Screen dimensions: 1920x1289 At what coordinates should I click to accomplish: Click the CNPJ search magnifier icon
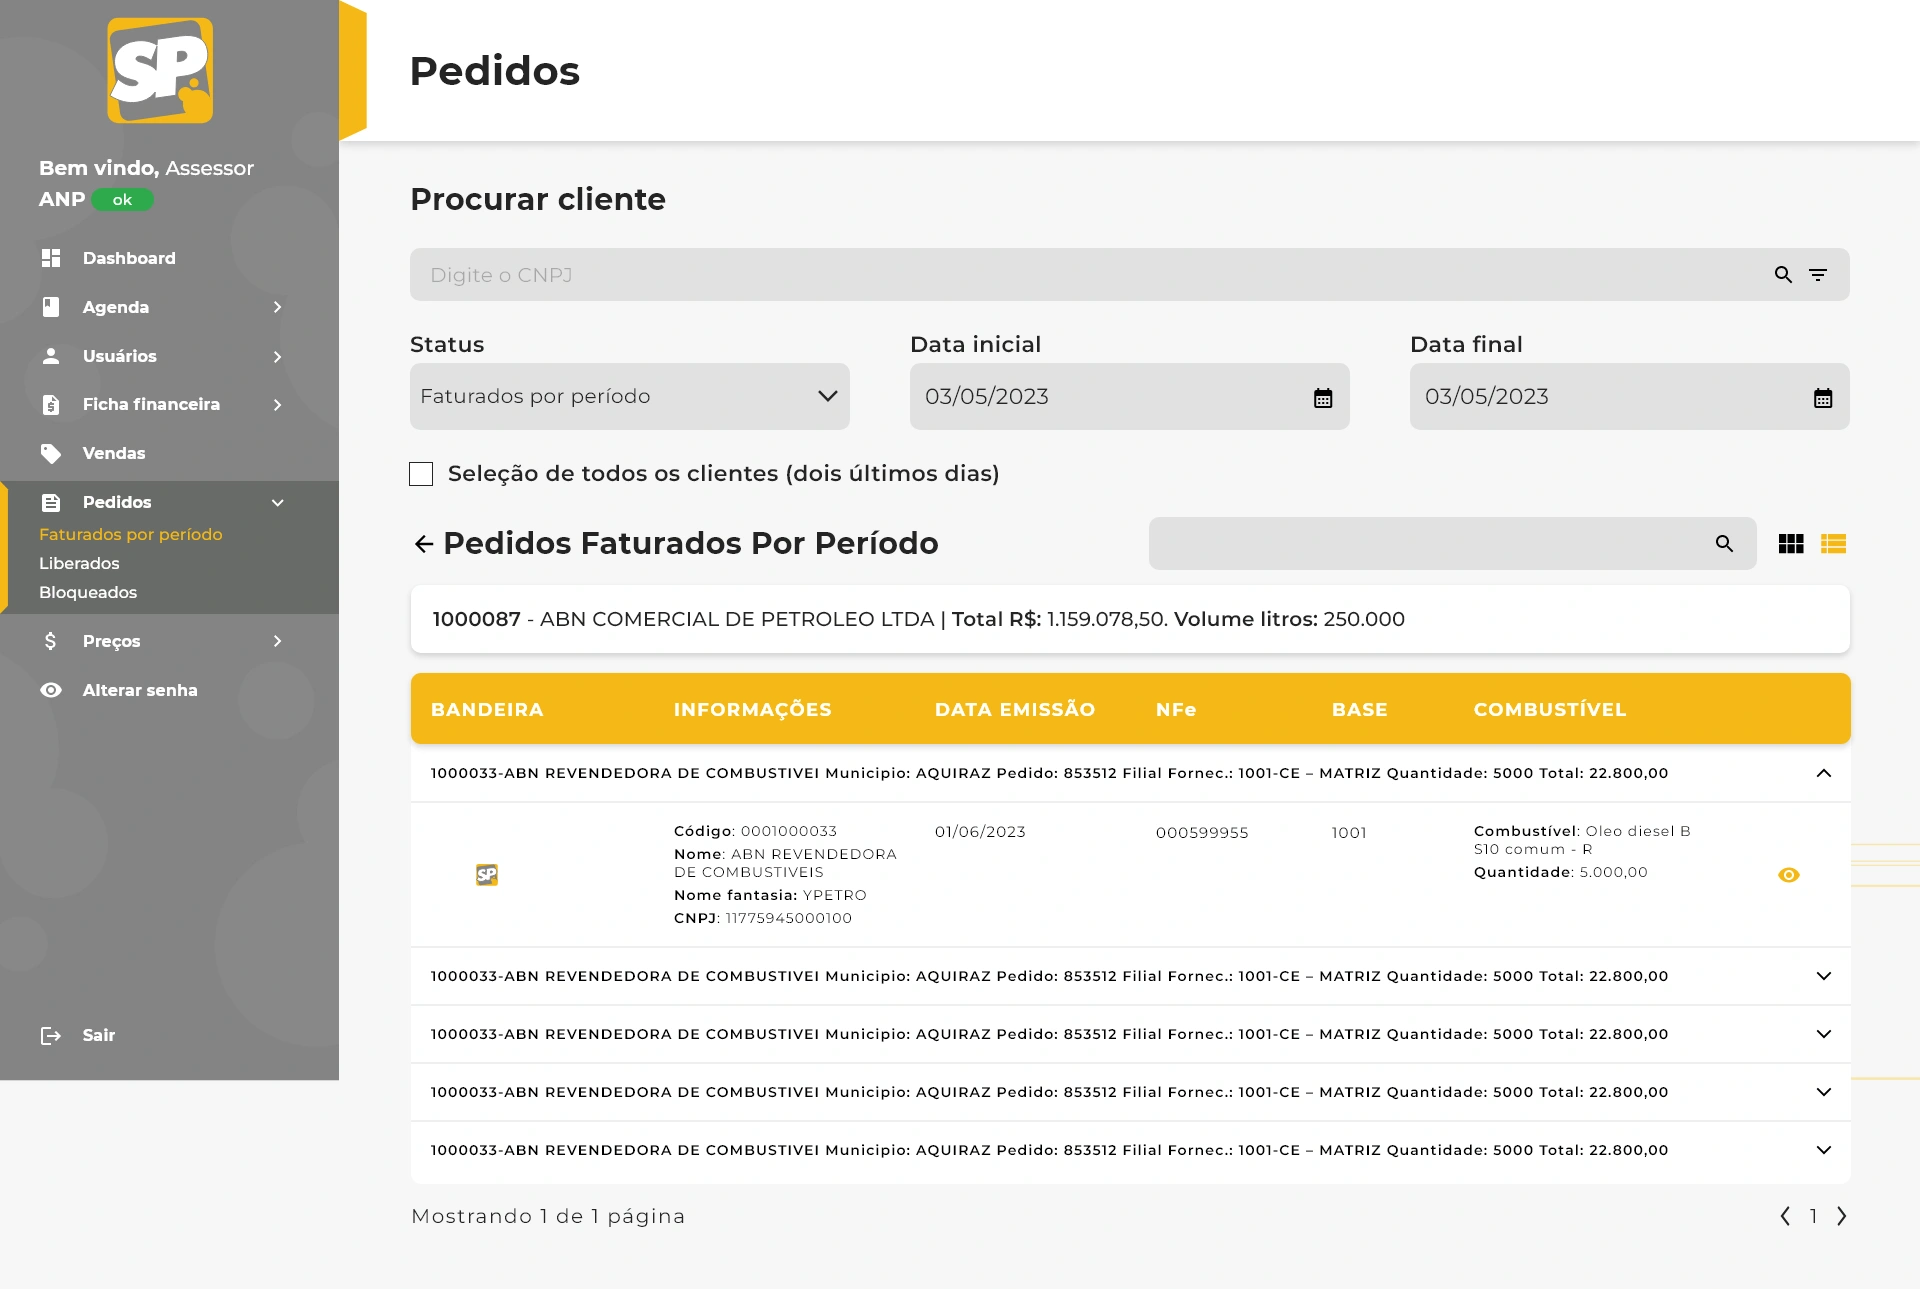(x=1783, y=275)
